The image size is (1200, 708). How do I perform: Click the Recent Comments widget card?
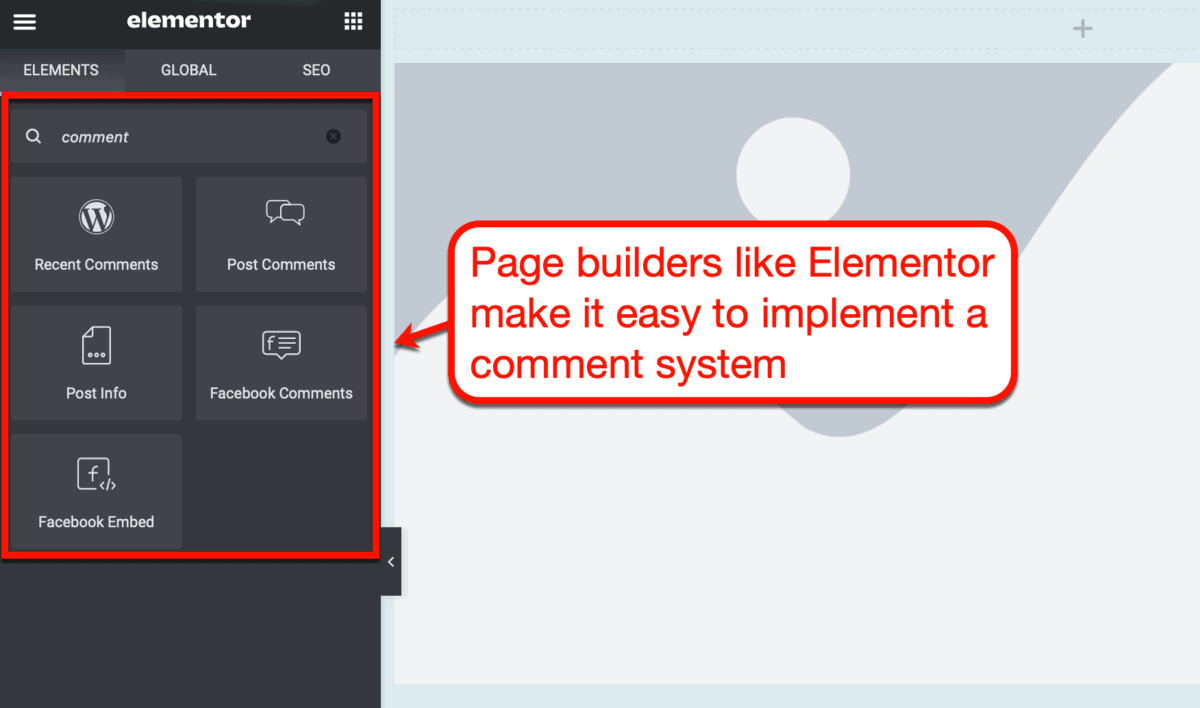pos(96,234)
